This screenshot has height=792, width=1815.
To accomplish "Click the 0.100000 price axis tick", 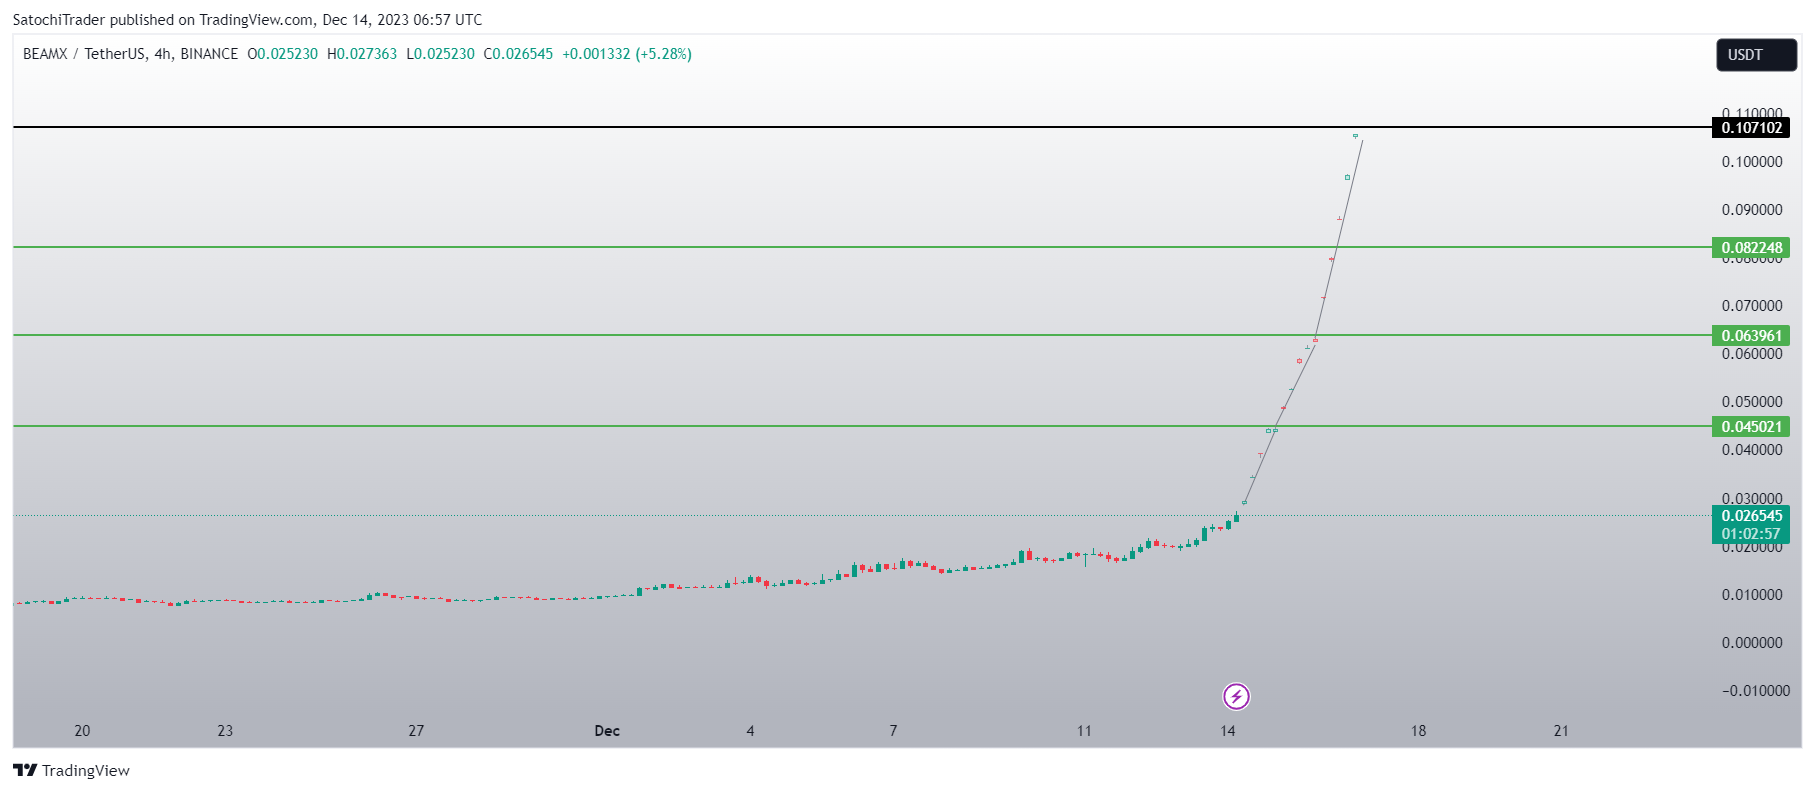I will [x=1752, y=162].
